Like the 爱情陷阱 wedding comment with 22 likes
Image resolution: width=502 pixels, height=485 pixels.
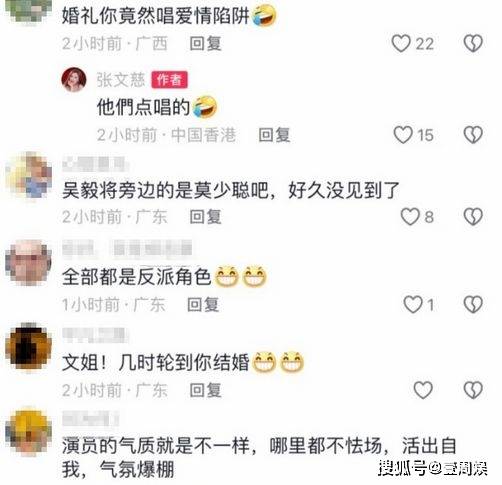pos(401,43)
